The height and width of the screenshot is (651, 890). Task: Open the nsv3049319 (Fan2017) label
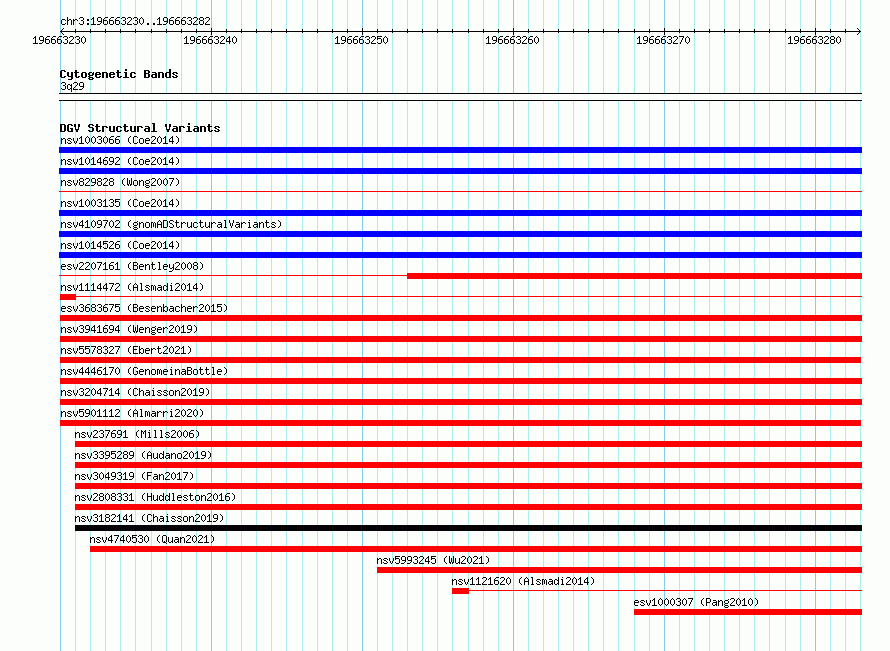[x=134, y=476]
